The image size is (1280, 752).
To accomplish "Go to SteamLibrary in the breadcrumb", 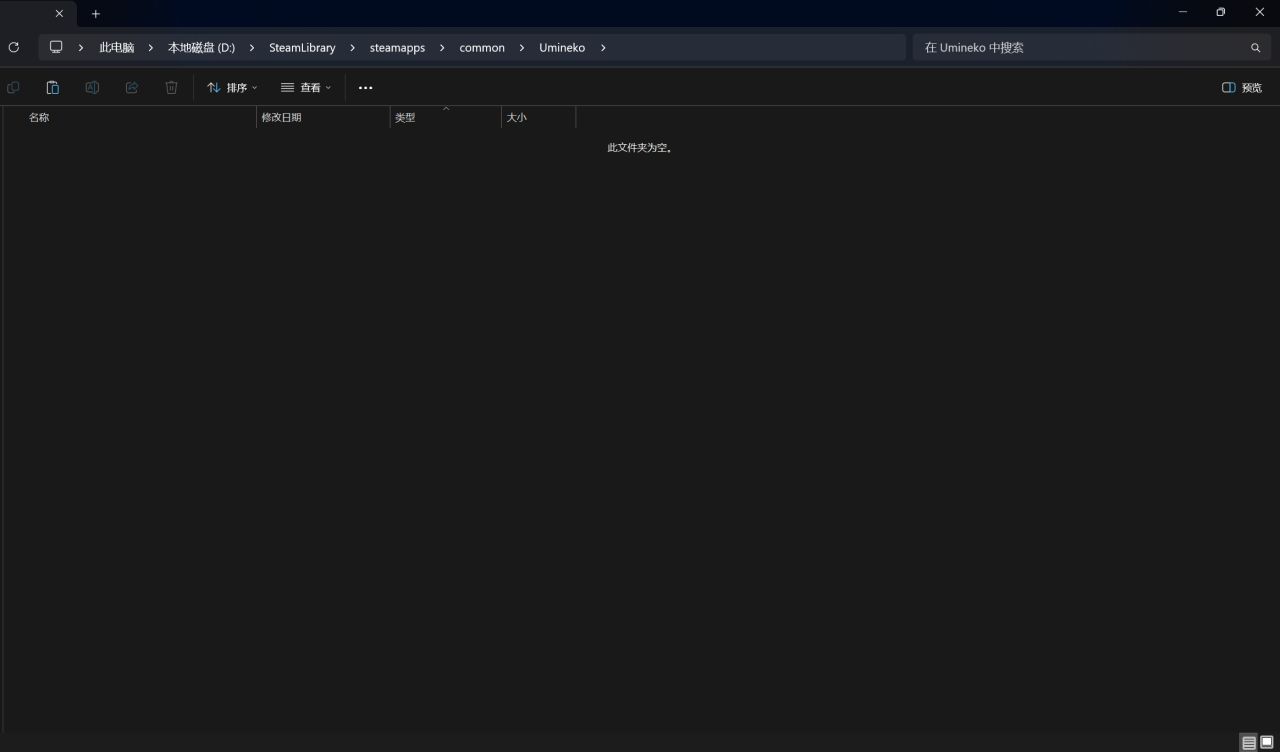I will [x=302, y=47].
